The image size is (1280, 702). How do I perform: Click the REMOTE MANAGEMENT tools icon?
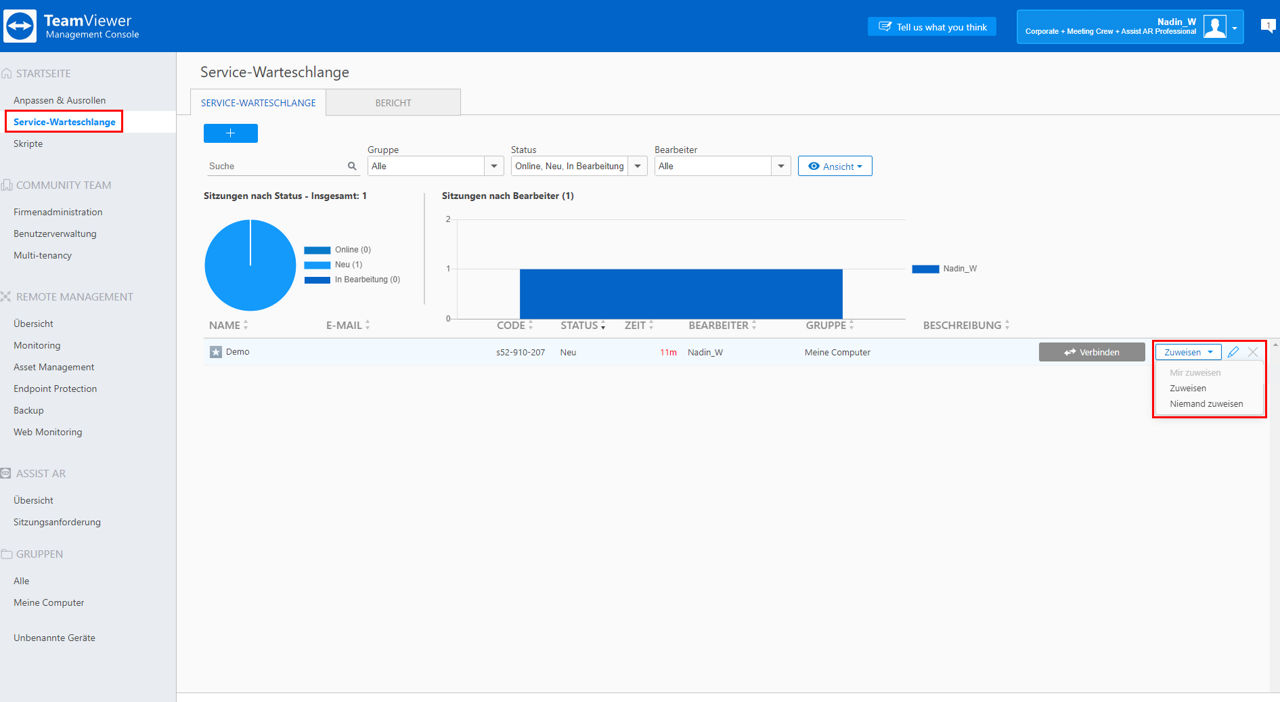7,297
